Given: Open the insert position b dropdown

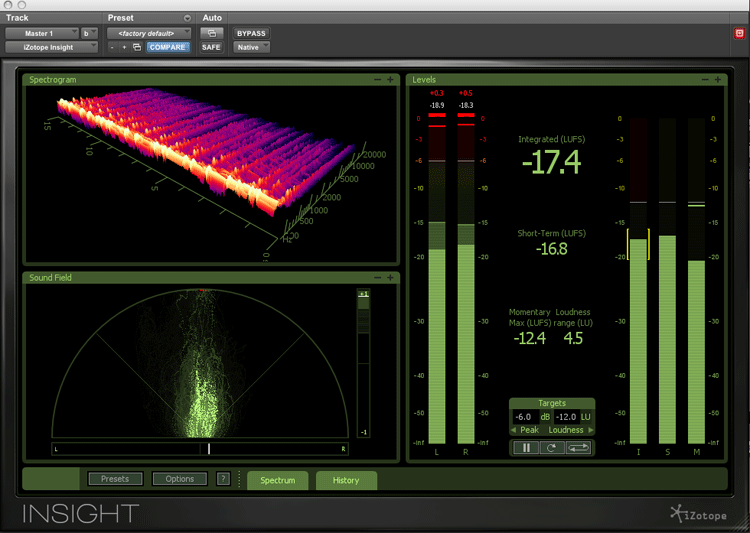Looking at the screenshot, I should pos(89,33).
